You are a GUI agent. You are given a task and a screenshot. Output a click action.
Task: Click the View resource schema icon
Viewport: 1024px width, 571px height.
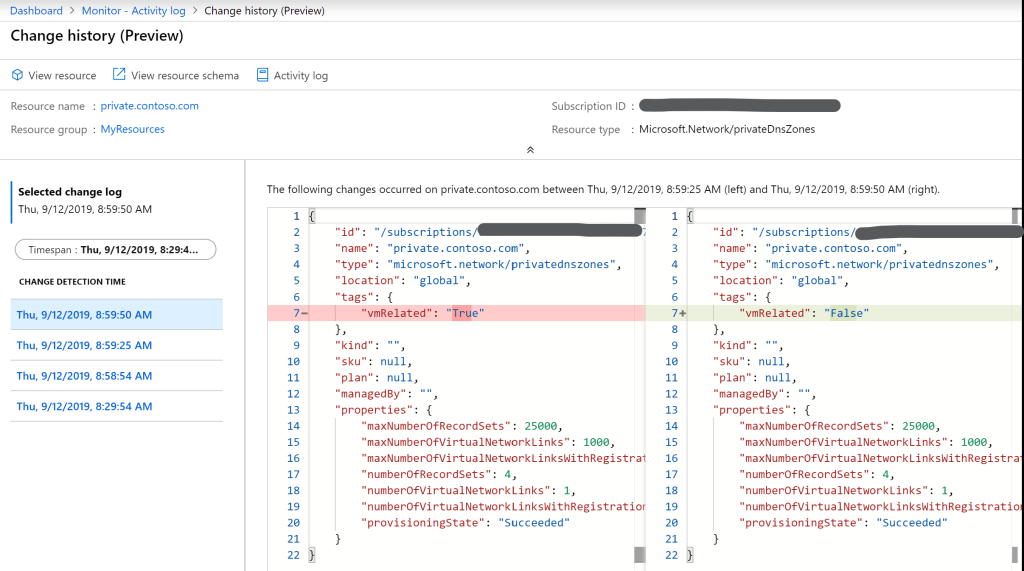pyautogui.click(x=119, y=75)
